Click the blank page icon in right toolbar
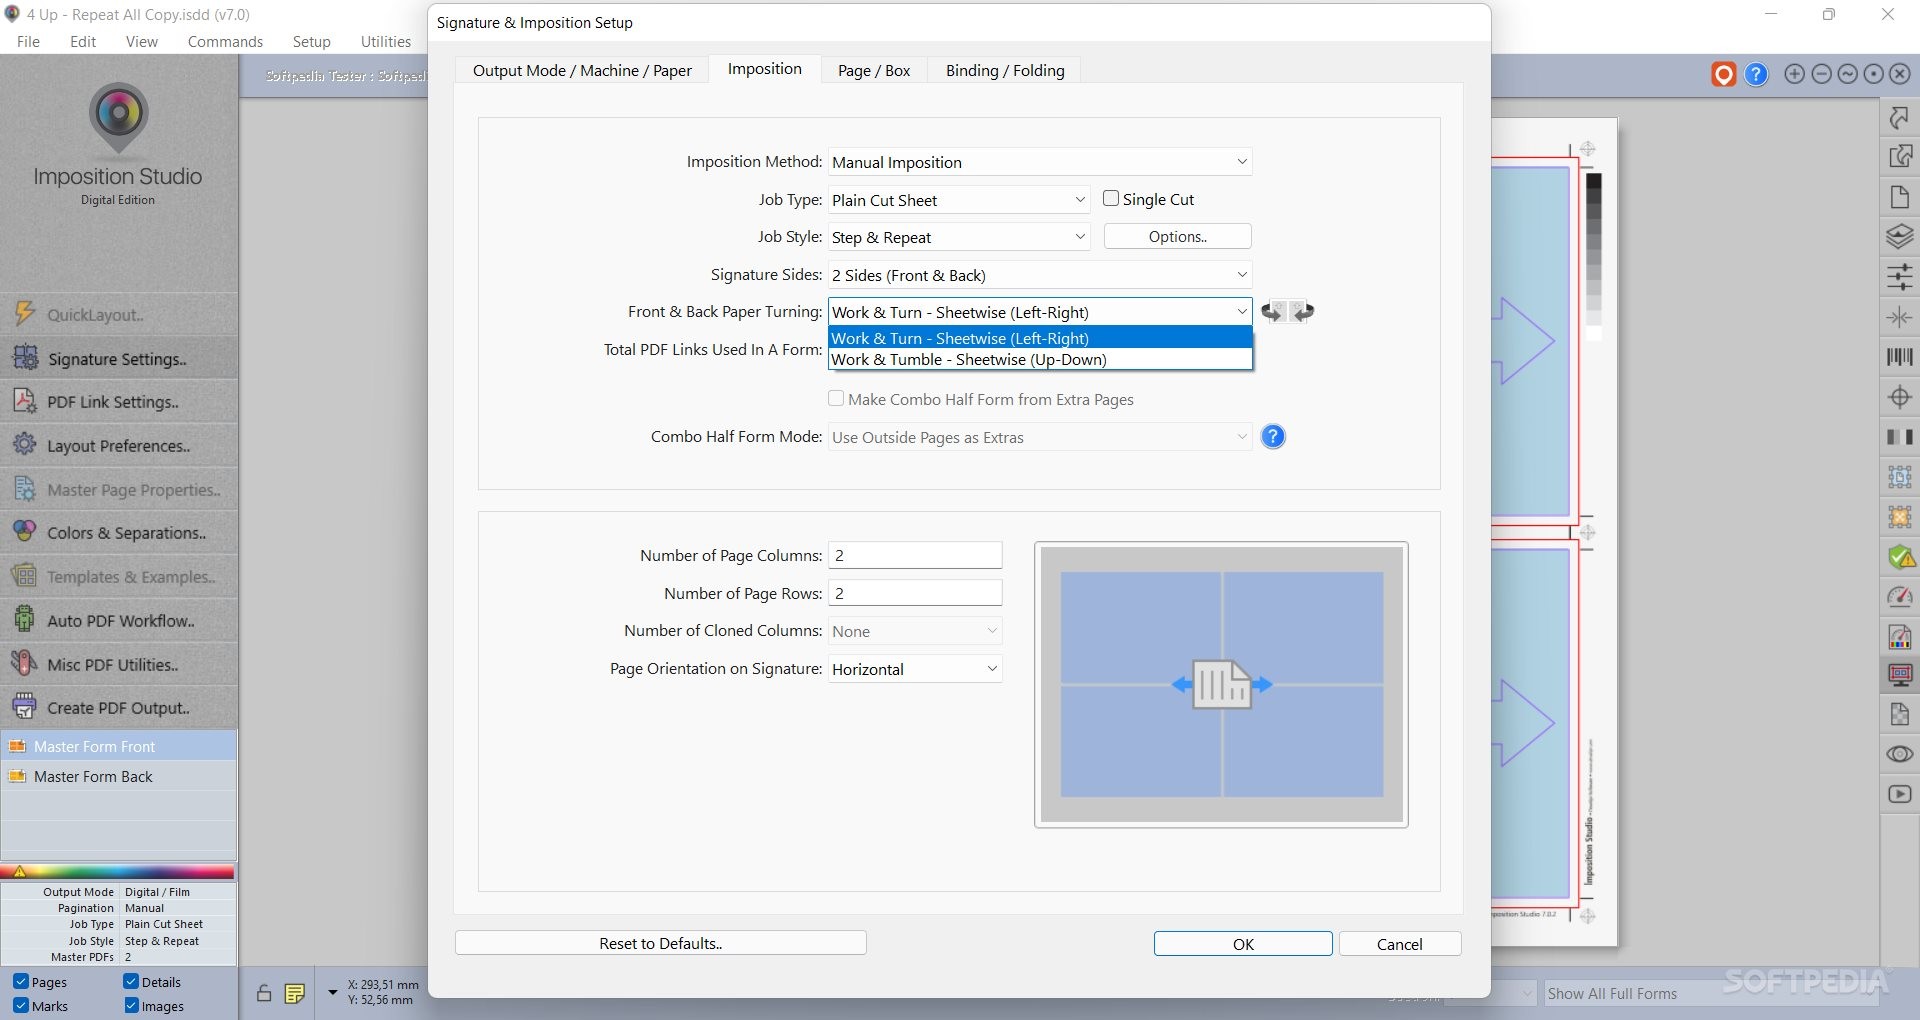Viewport: 1920px width, 1020px height. [1899, 197]
